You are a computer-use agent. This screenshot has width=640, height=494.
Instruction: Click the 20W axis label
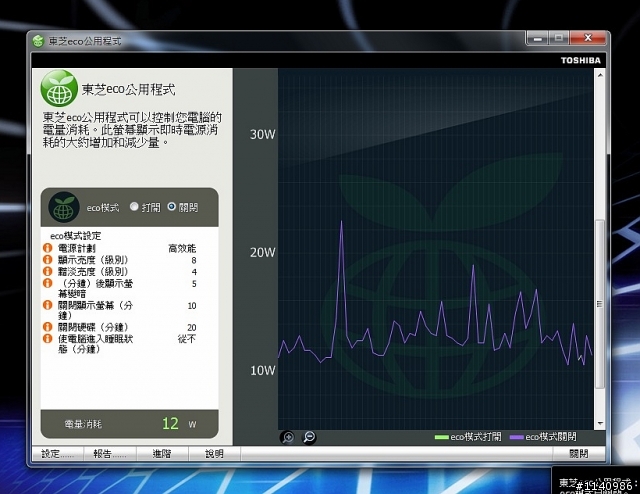pos(262,252)
